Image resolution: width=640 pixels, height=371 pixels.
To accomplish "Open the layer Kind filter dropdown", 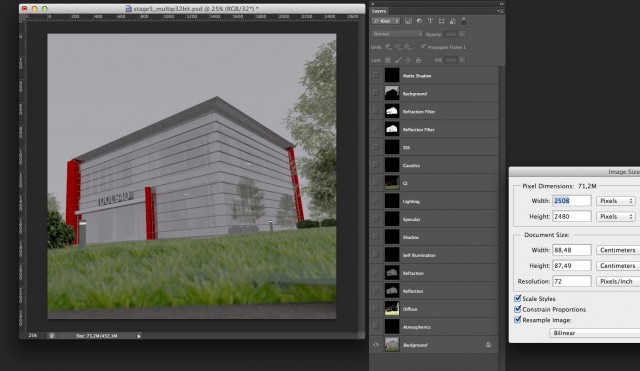I will [386, 21].
